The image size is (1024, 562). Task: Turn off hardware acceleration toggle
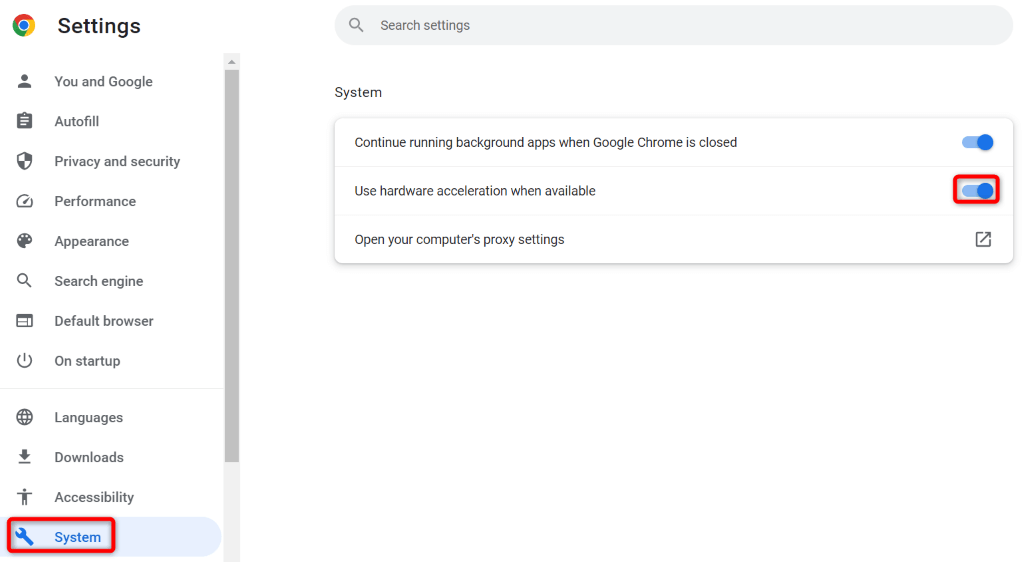coord(977,190)
